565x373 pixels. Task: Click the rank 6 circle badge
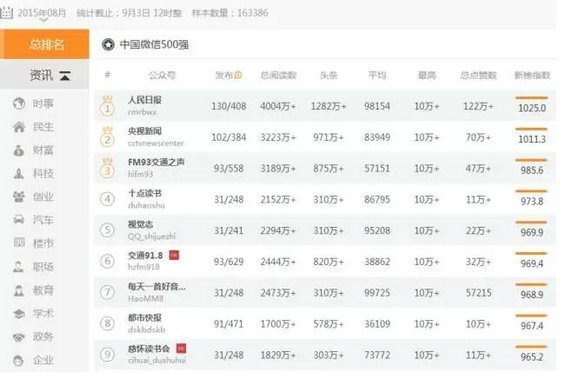[107, 261]
